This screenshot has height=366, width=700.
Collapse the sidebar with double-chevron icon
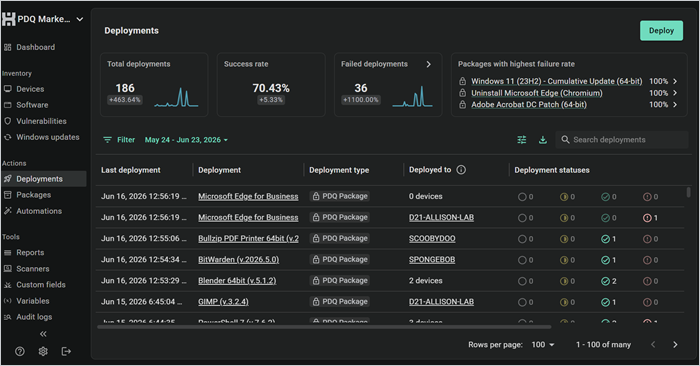coord(43,334)
